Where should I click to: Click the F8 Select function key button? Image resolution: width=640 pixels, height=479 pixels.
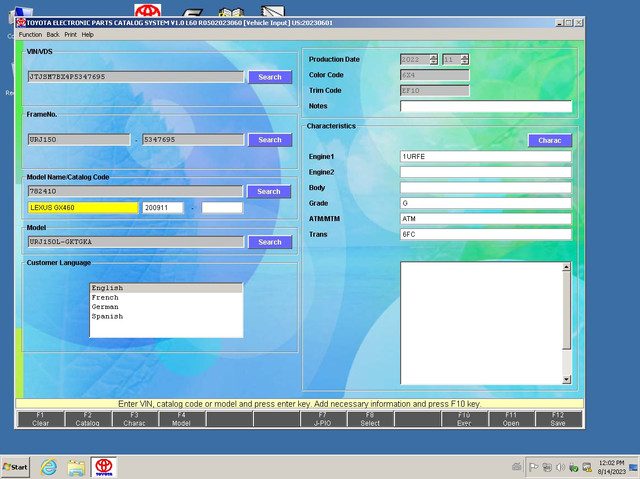pos(370,419)
